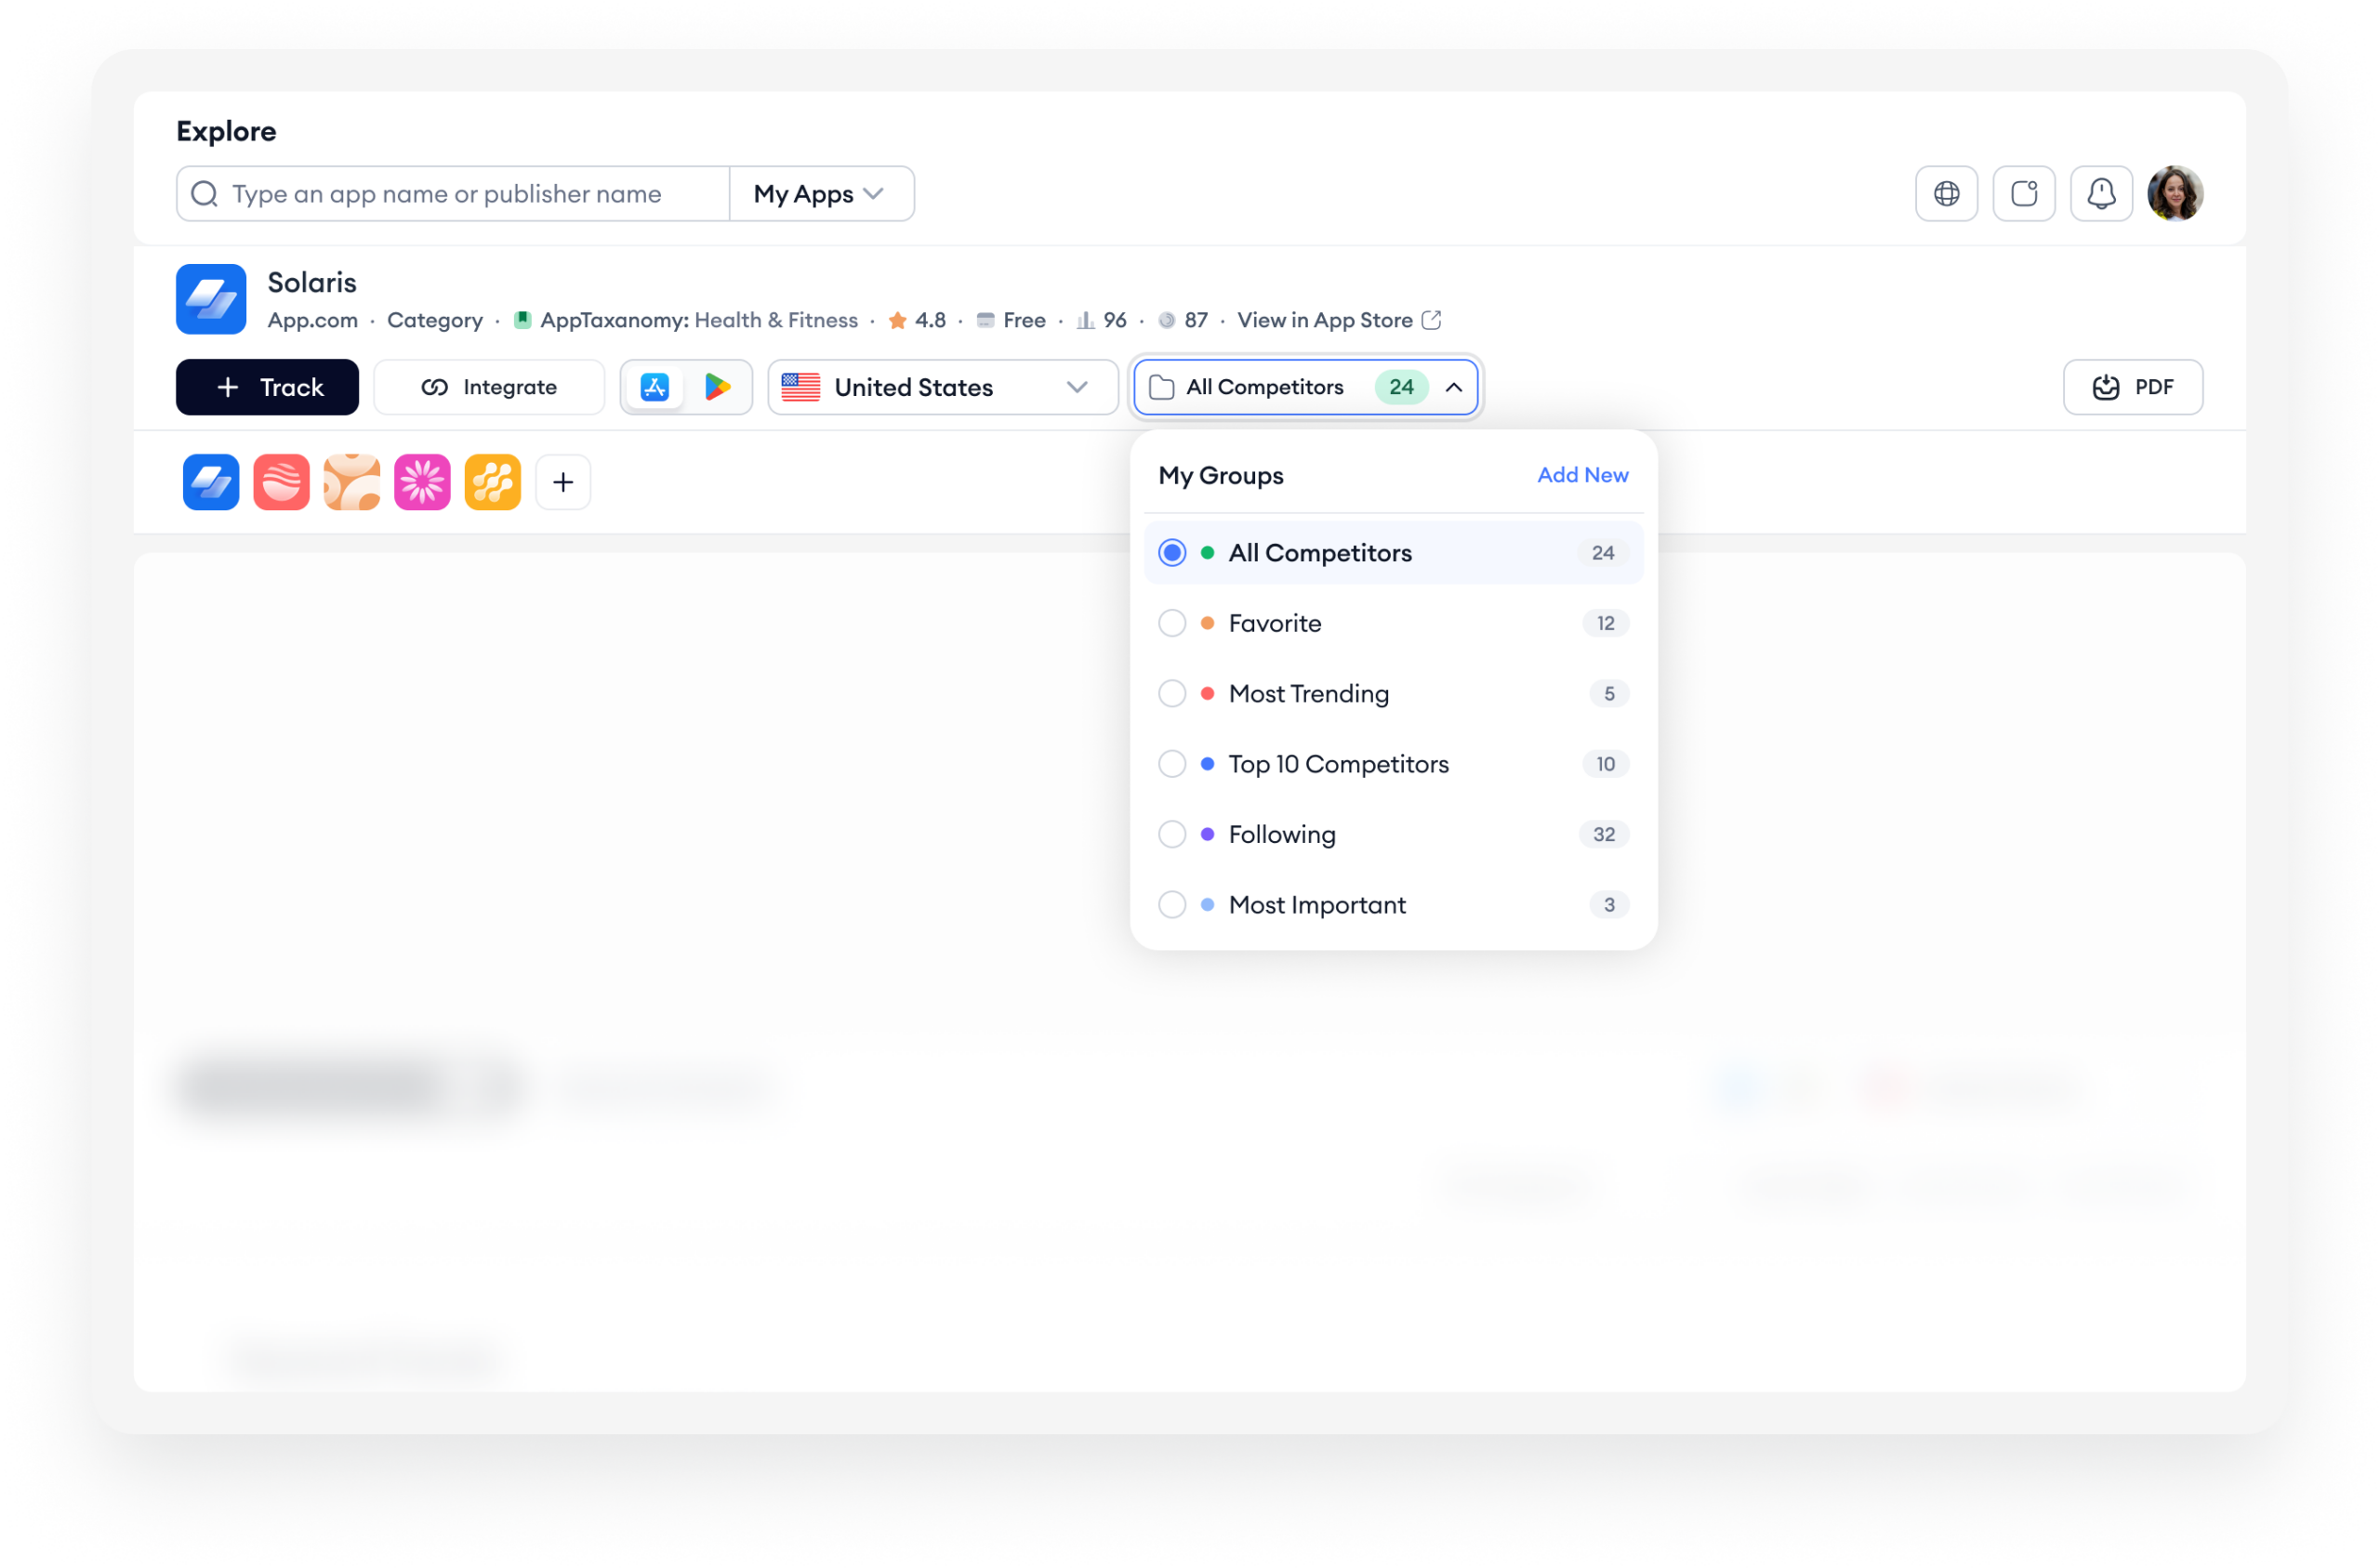Select the Favorite group radio button
Screen dimensions: 2380x1568
point(1172,623)
